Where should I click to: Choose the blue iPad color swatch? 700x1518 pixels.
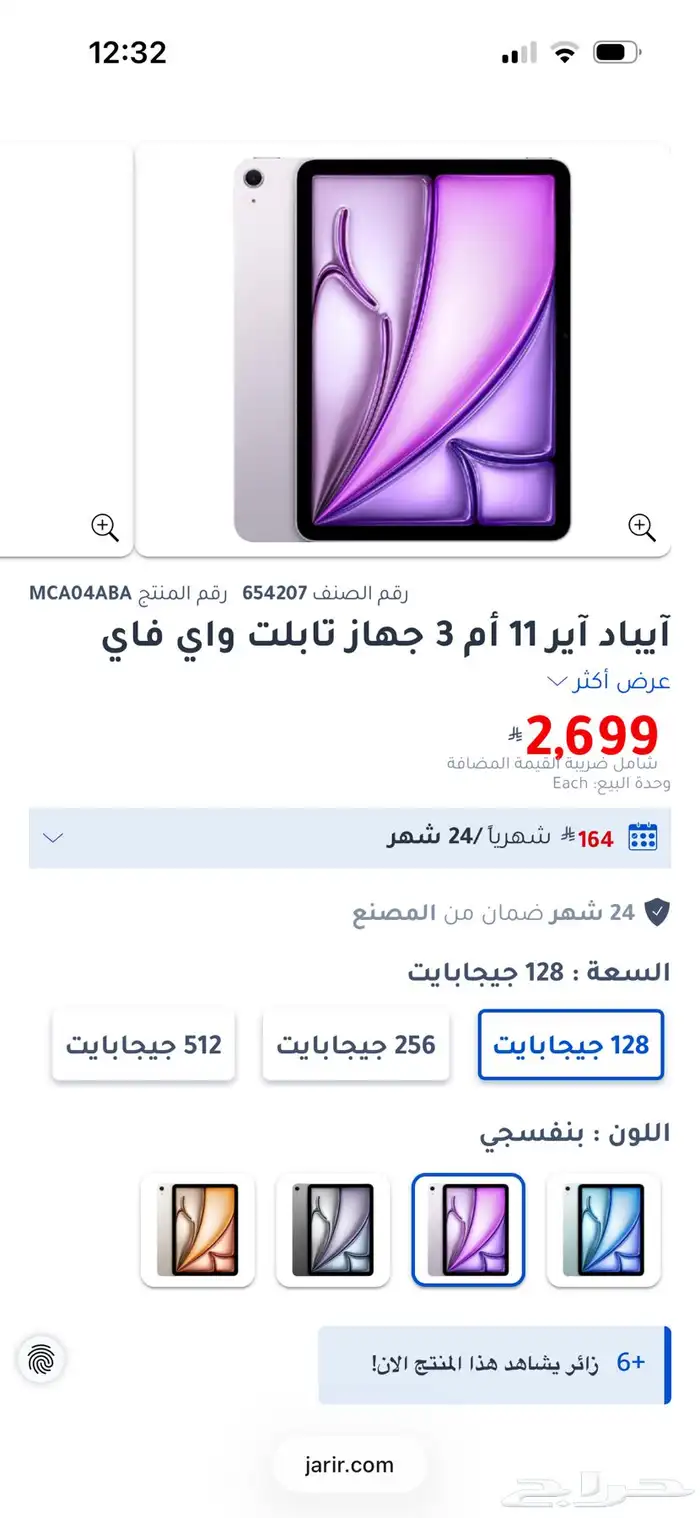click(604, 1230)
